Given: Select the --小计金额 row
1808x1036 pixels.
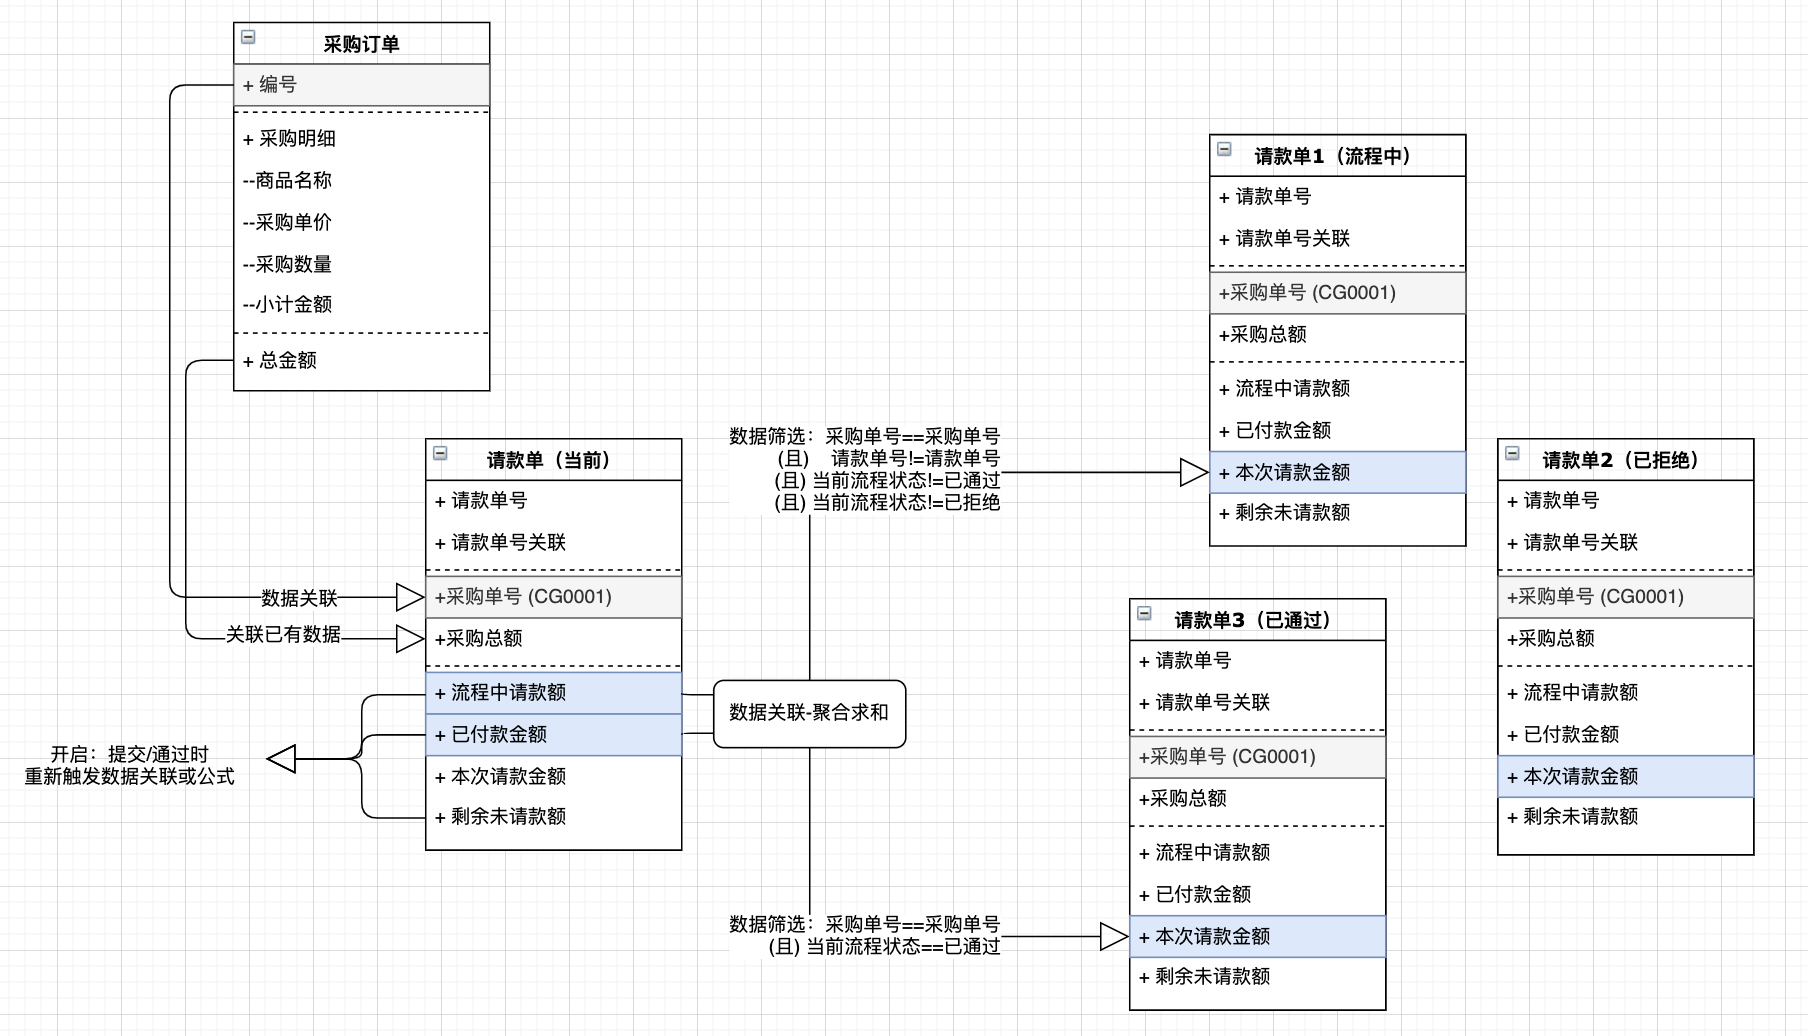Looking at the screenshot, I should tap(362, 305).
